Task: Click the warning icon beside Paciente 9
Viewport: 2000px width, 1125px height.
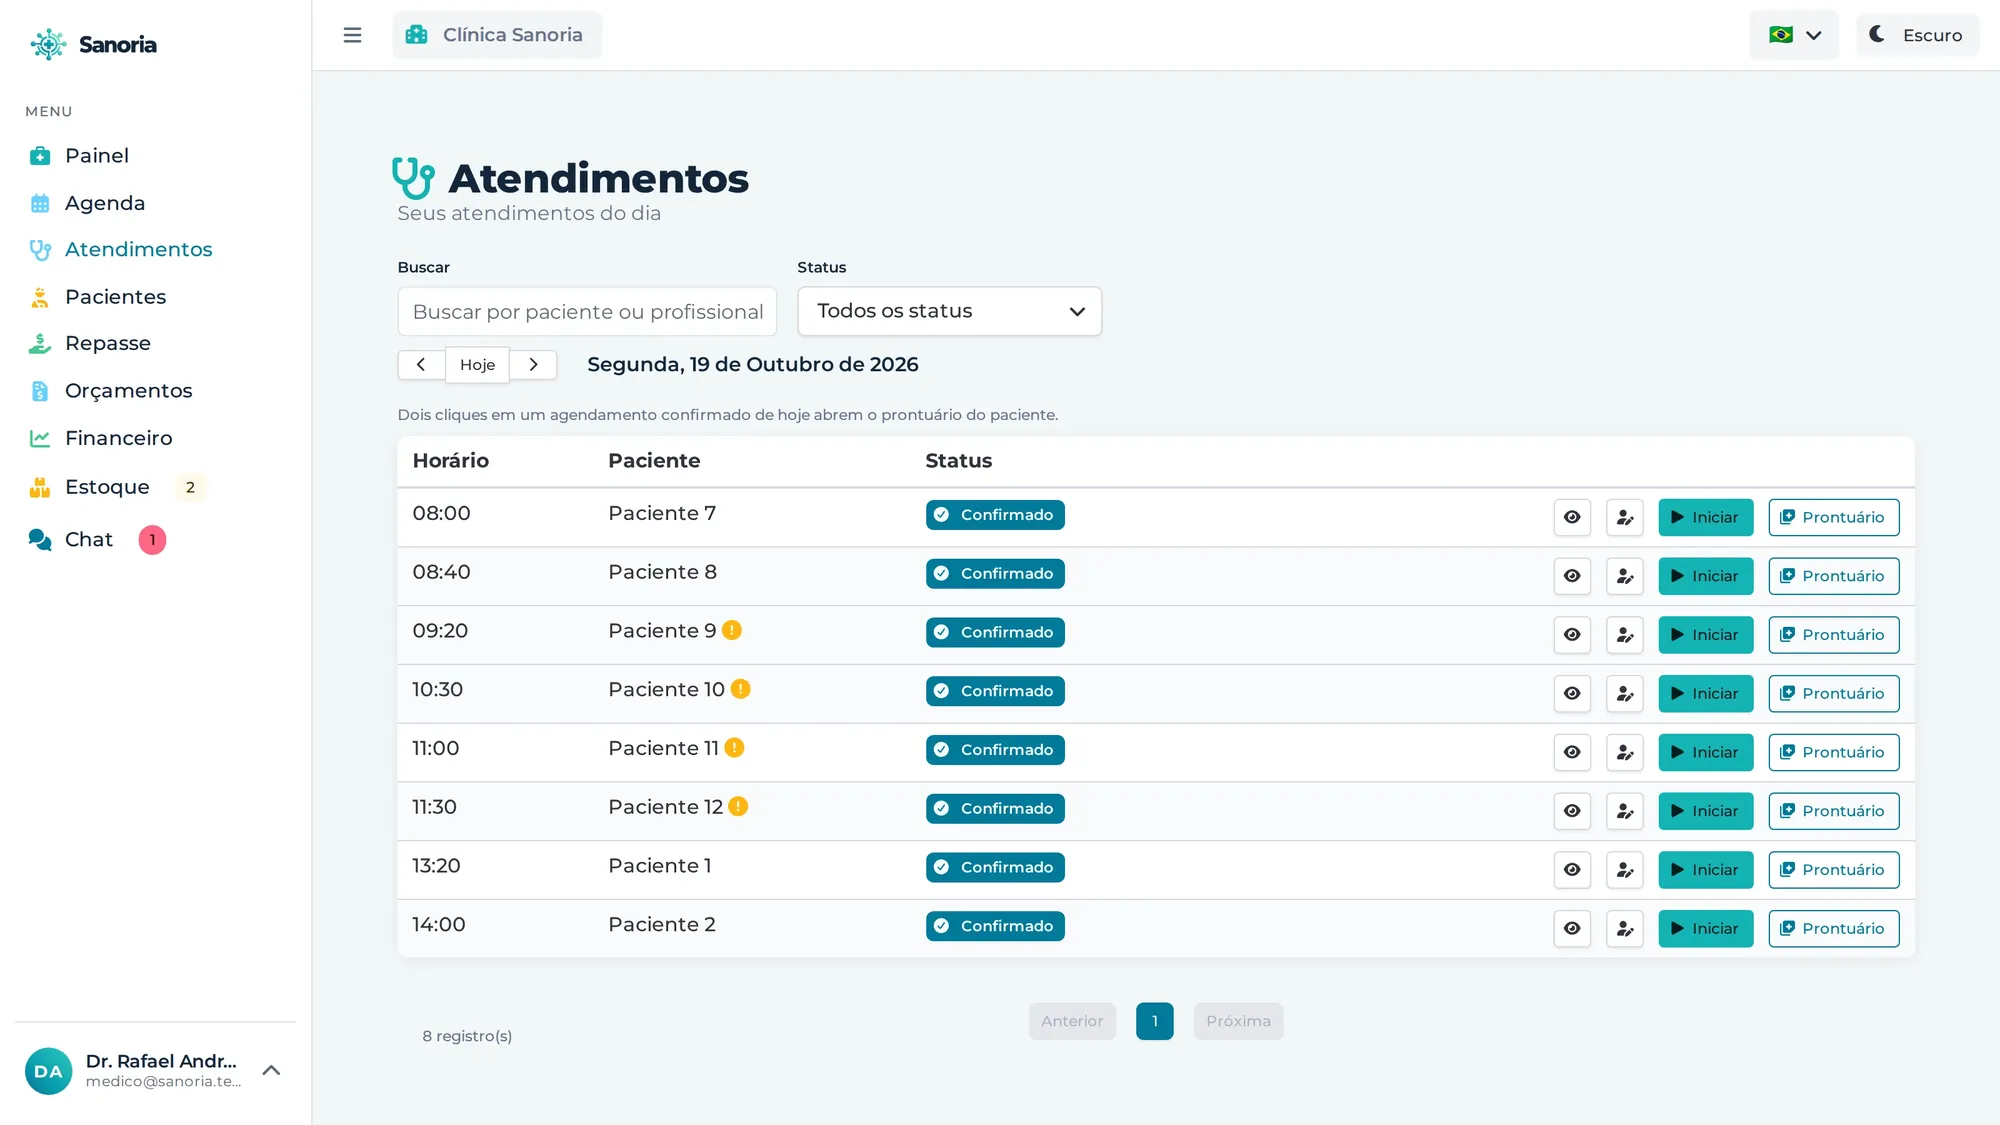Action: pos(732,630)
